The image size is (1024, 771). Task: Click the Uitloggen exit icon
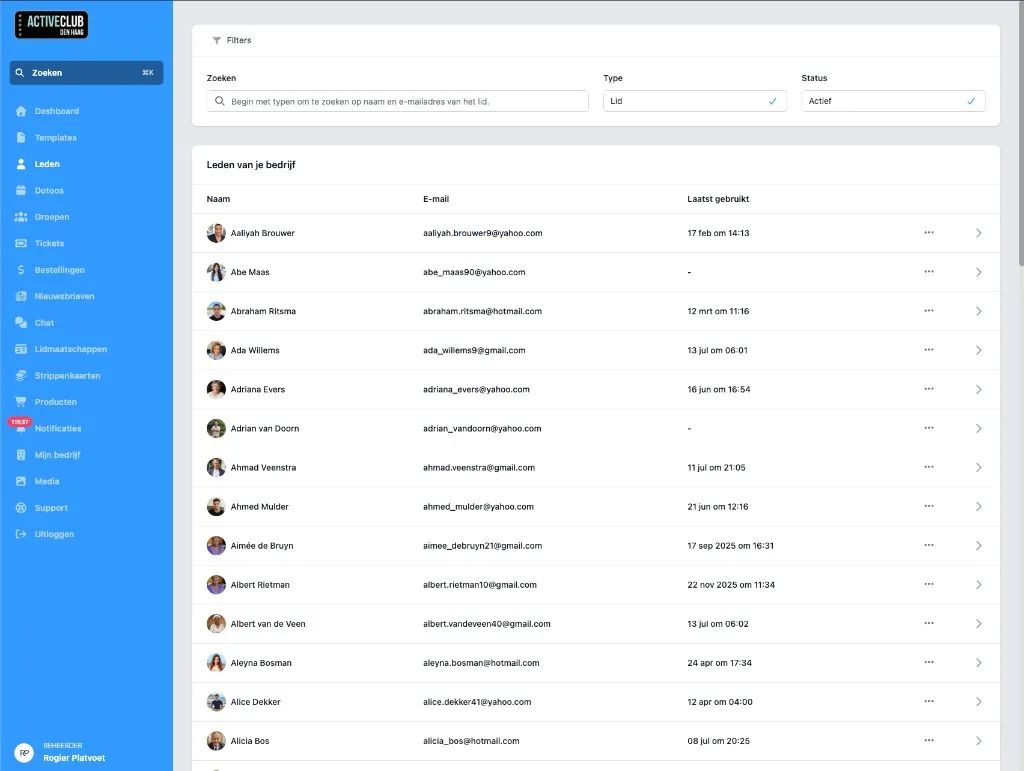(21, 534)
